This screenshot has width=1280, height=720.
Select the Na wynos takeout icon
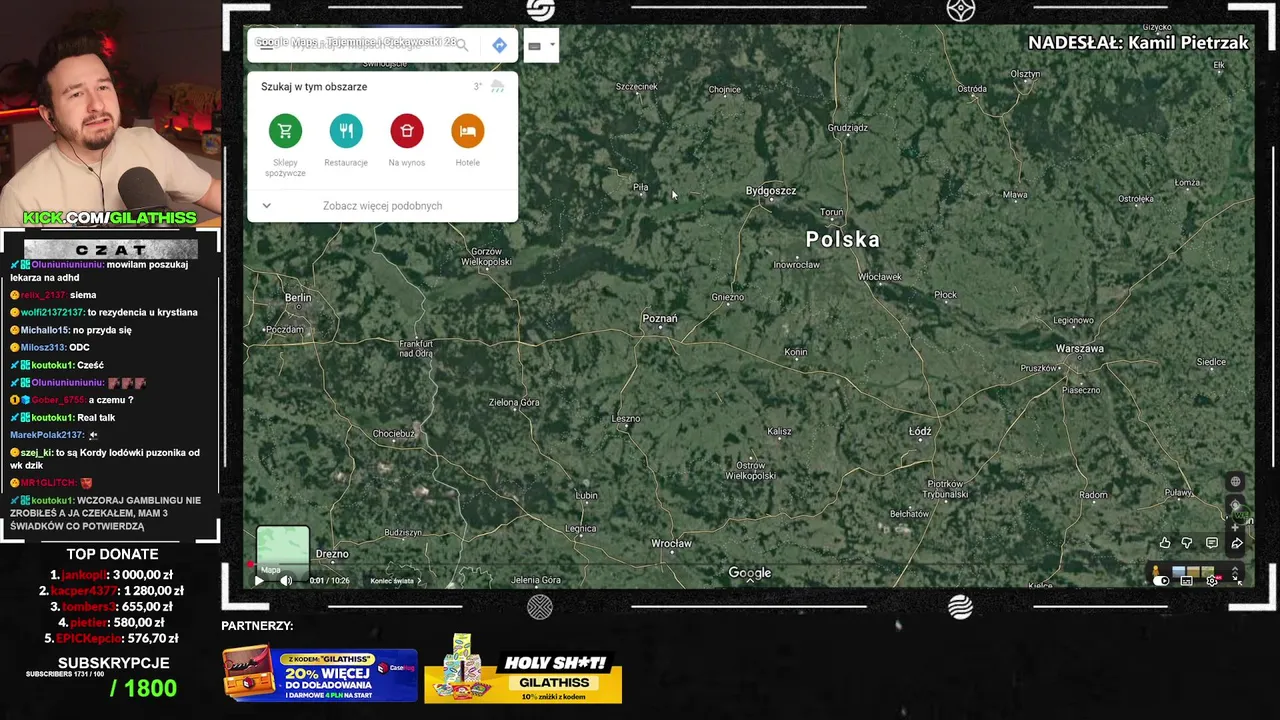point(407,131)
